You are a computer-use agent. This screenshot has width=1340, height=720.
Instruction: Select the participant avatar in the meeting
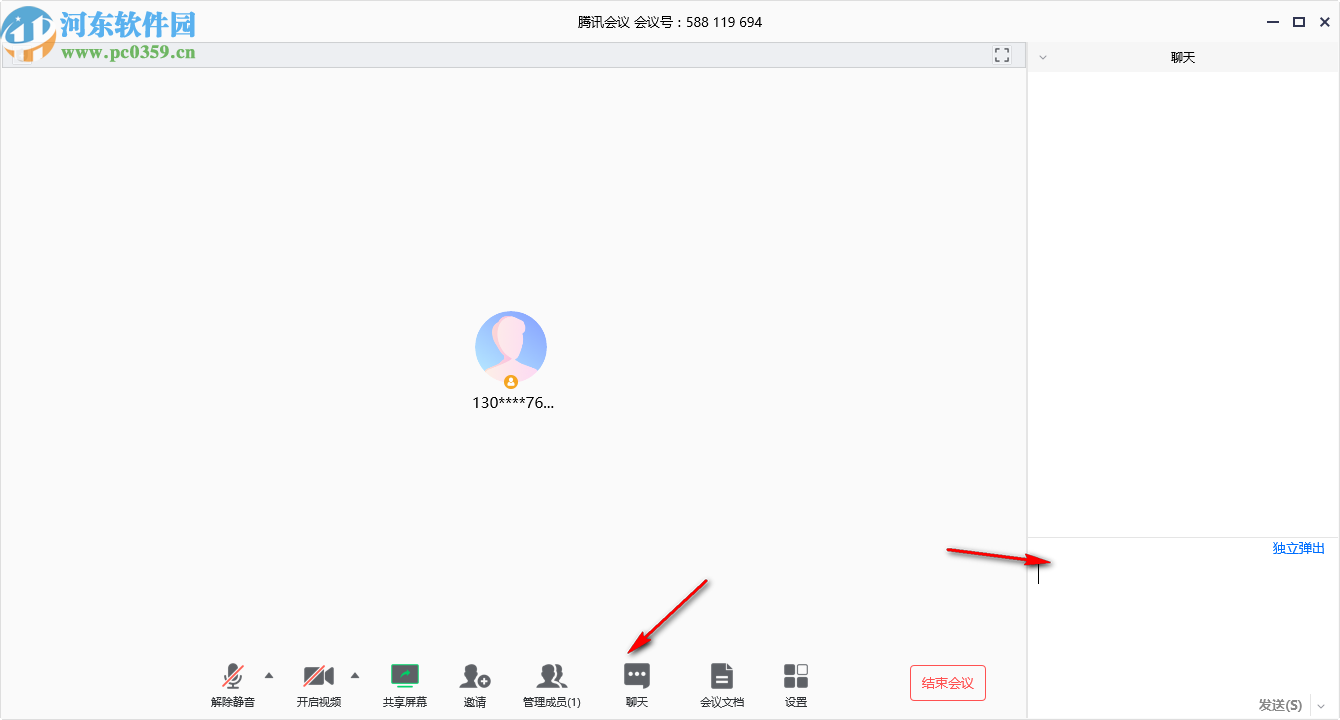pos(511,348)
